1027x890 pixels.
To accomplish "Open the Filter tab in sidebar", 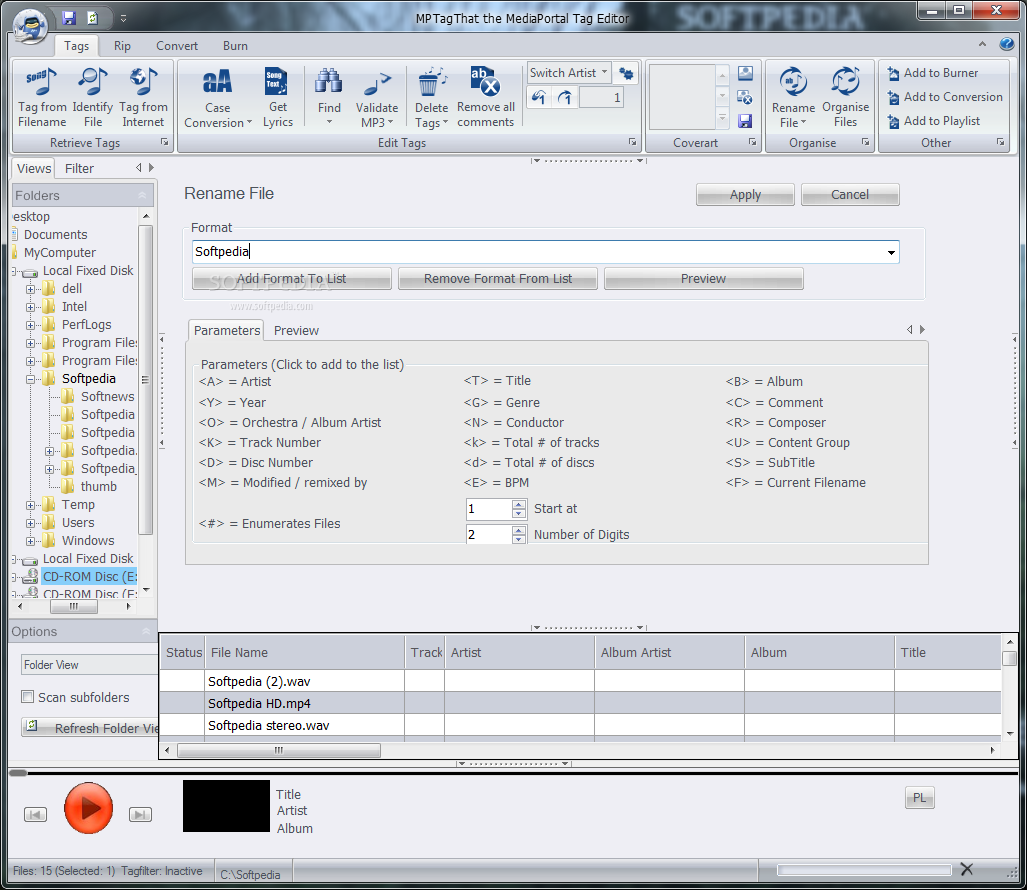I will pyautogui.click(x=79, y=168).
